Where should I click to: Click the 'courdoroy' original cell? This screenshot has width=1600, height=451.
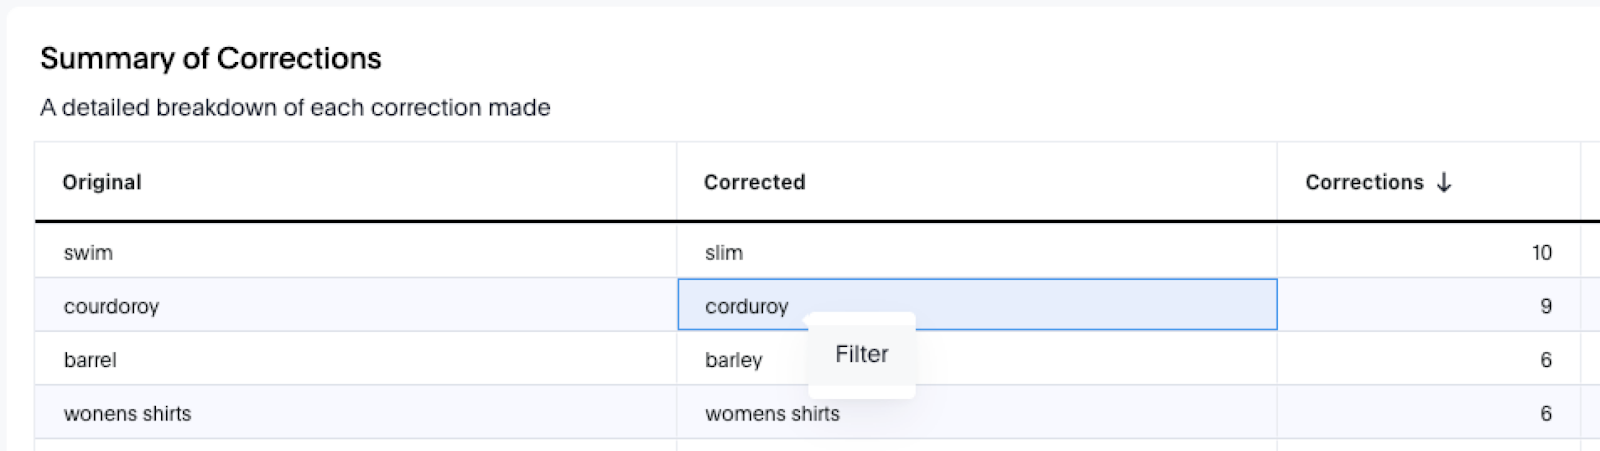tap(111, 307)
